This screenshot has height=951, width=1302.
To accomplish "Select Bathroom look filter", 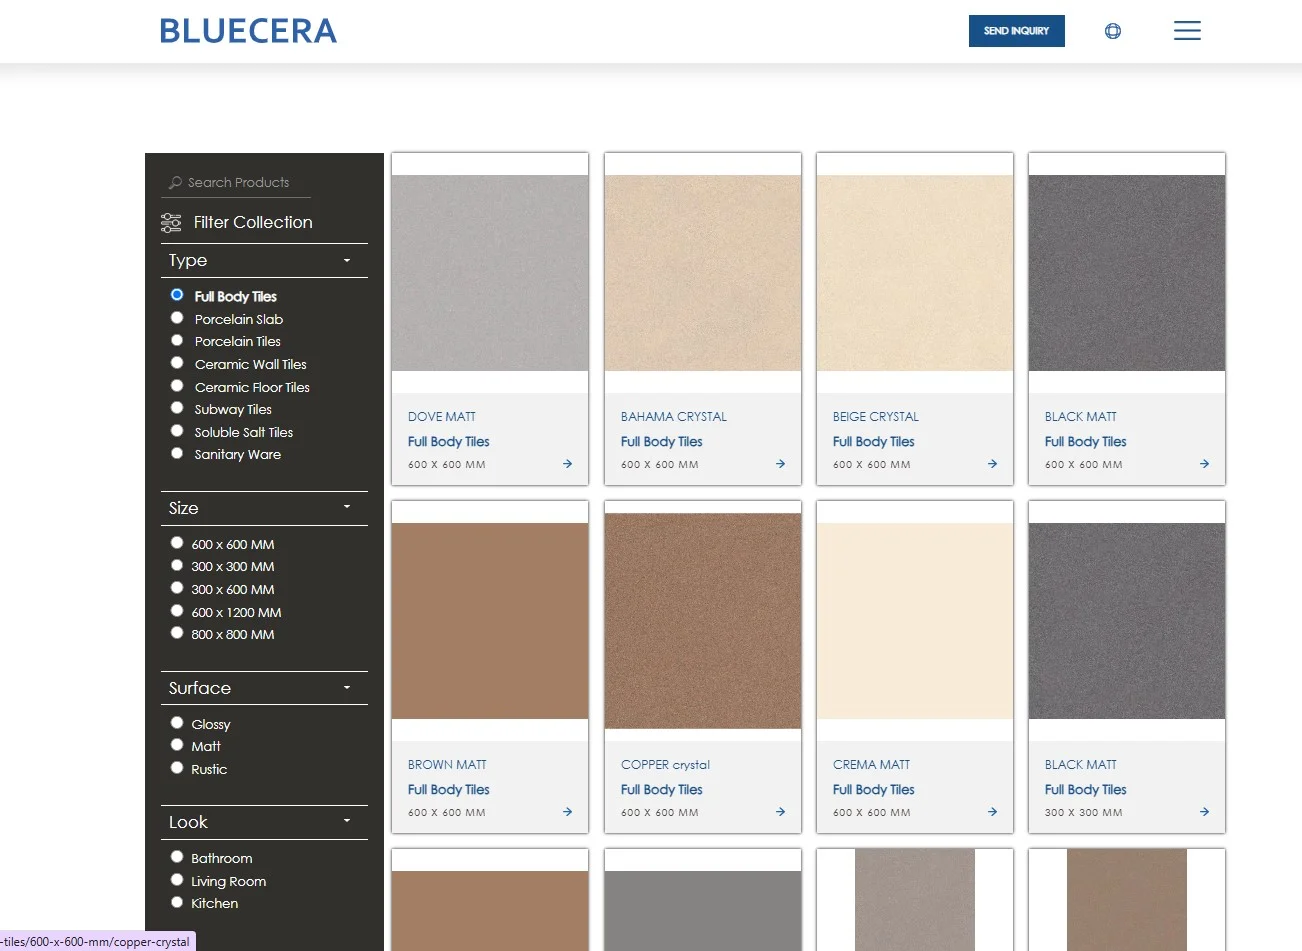I will (x=177, y=857).
